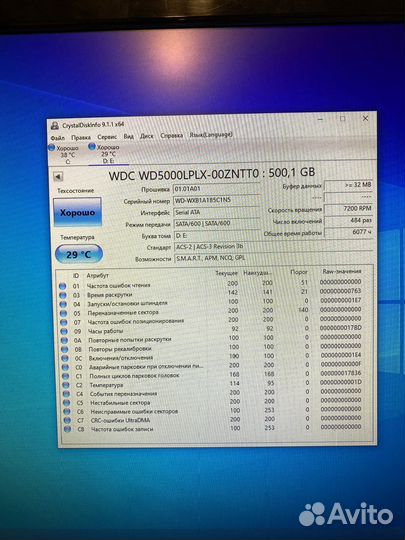Open the Сервис menu

[107, 137]
